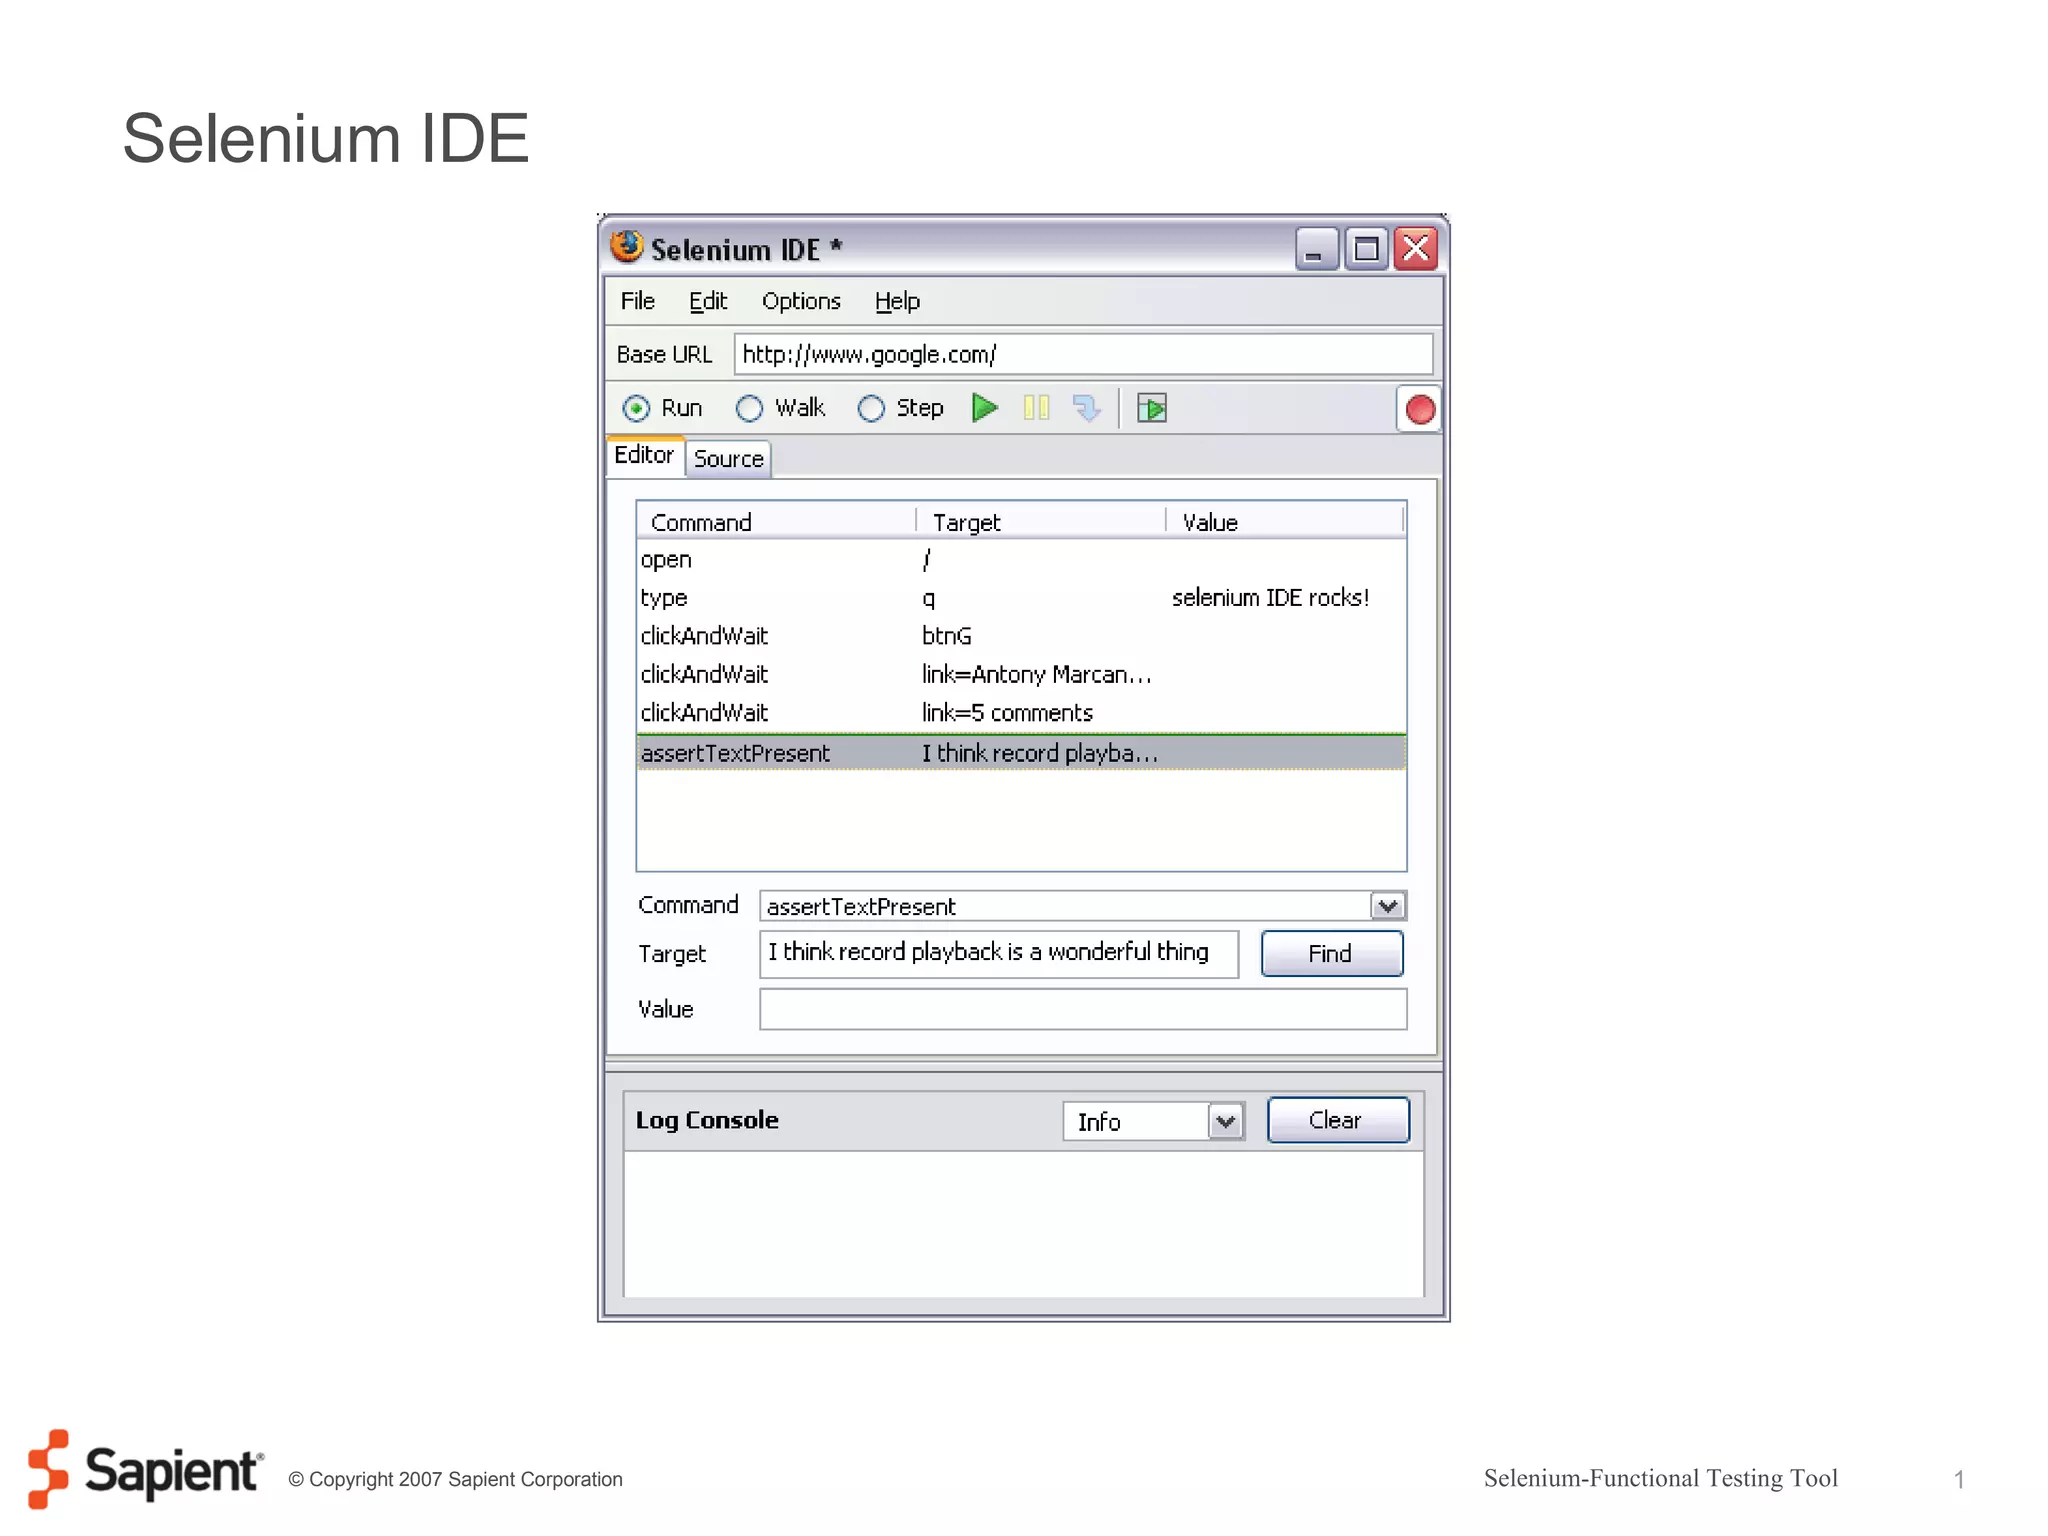Click inside the Log Console output area
2048x1536 pixels.
1023,1224
